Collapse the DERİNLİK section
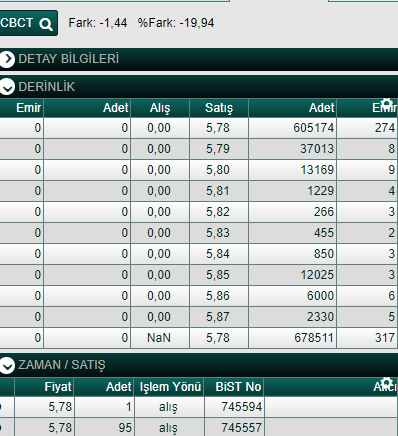398x436 pixels. click(x=7, y=87)
